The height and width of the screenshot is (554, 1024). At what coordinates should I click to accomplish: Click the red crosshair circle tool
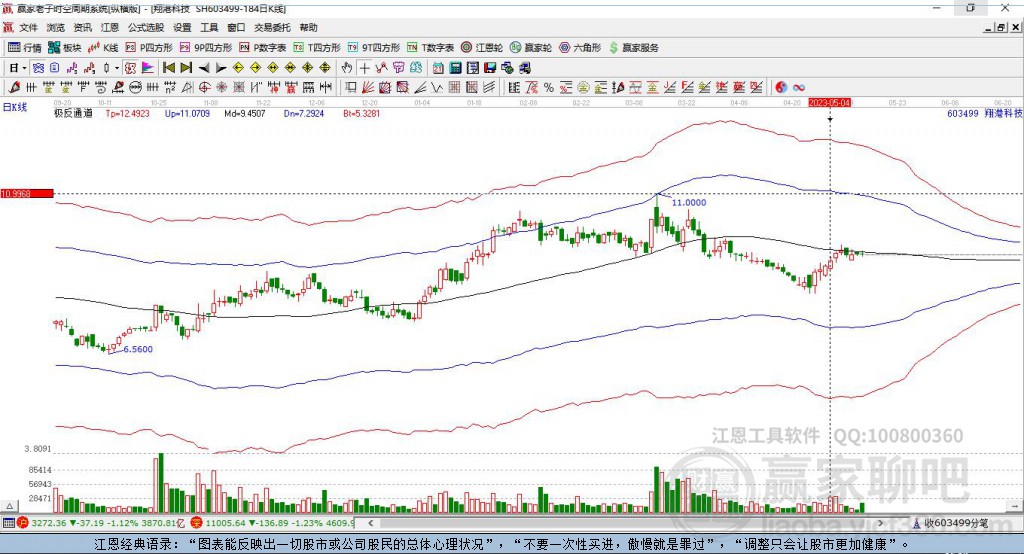point(204,88)
